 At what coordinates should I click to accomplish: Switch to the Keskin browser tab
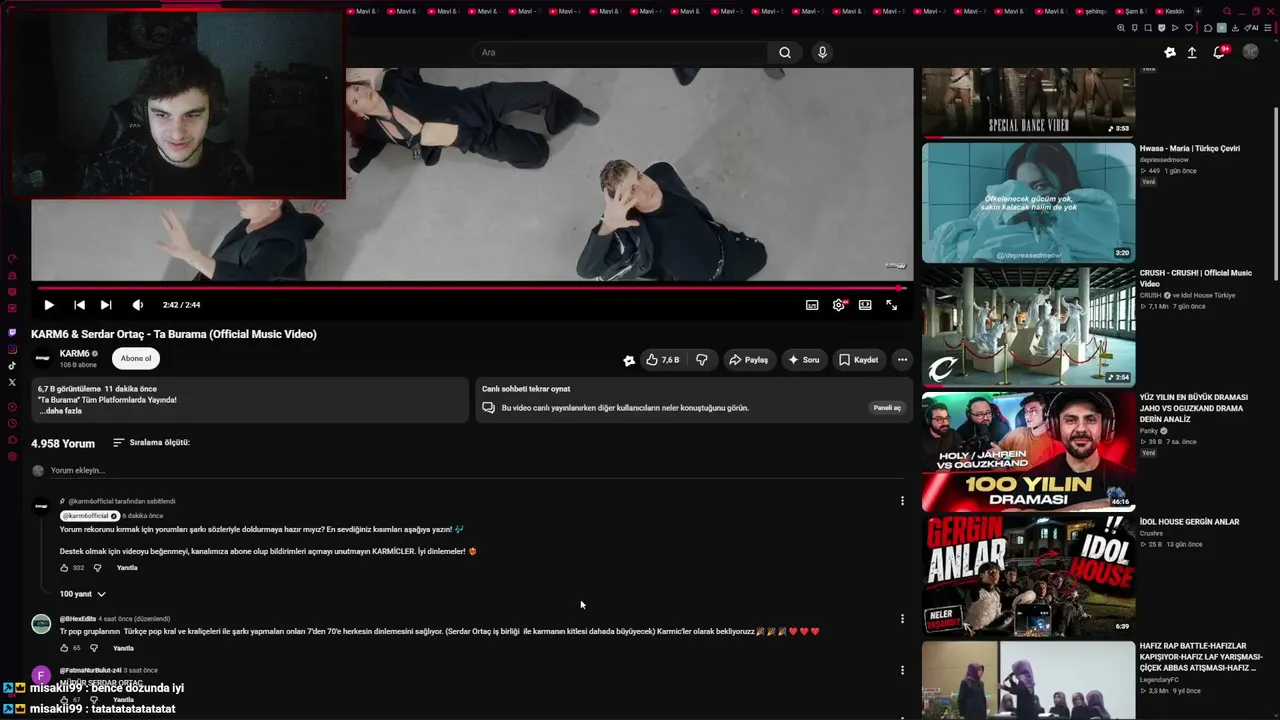click(1169, 11)
